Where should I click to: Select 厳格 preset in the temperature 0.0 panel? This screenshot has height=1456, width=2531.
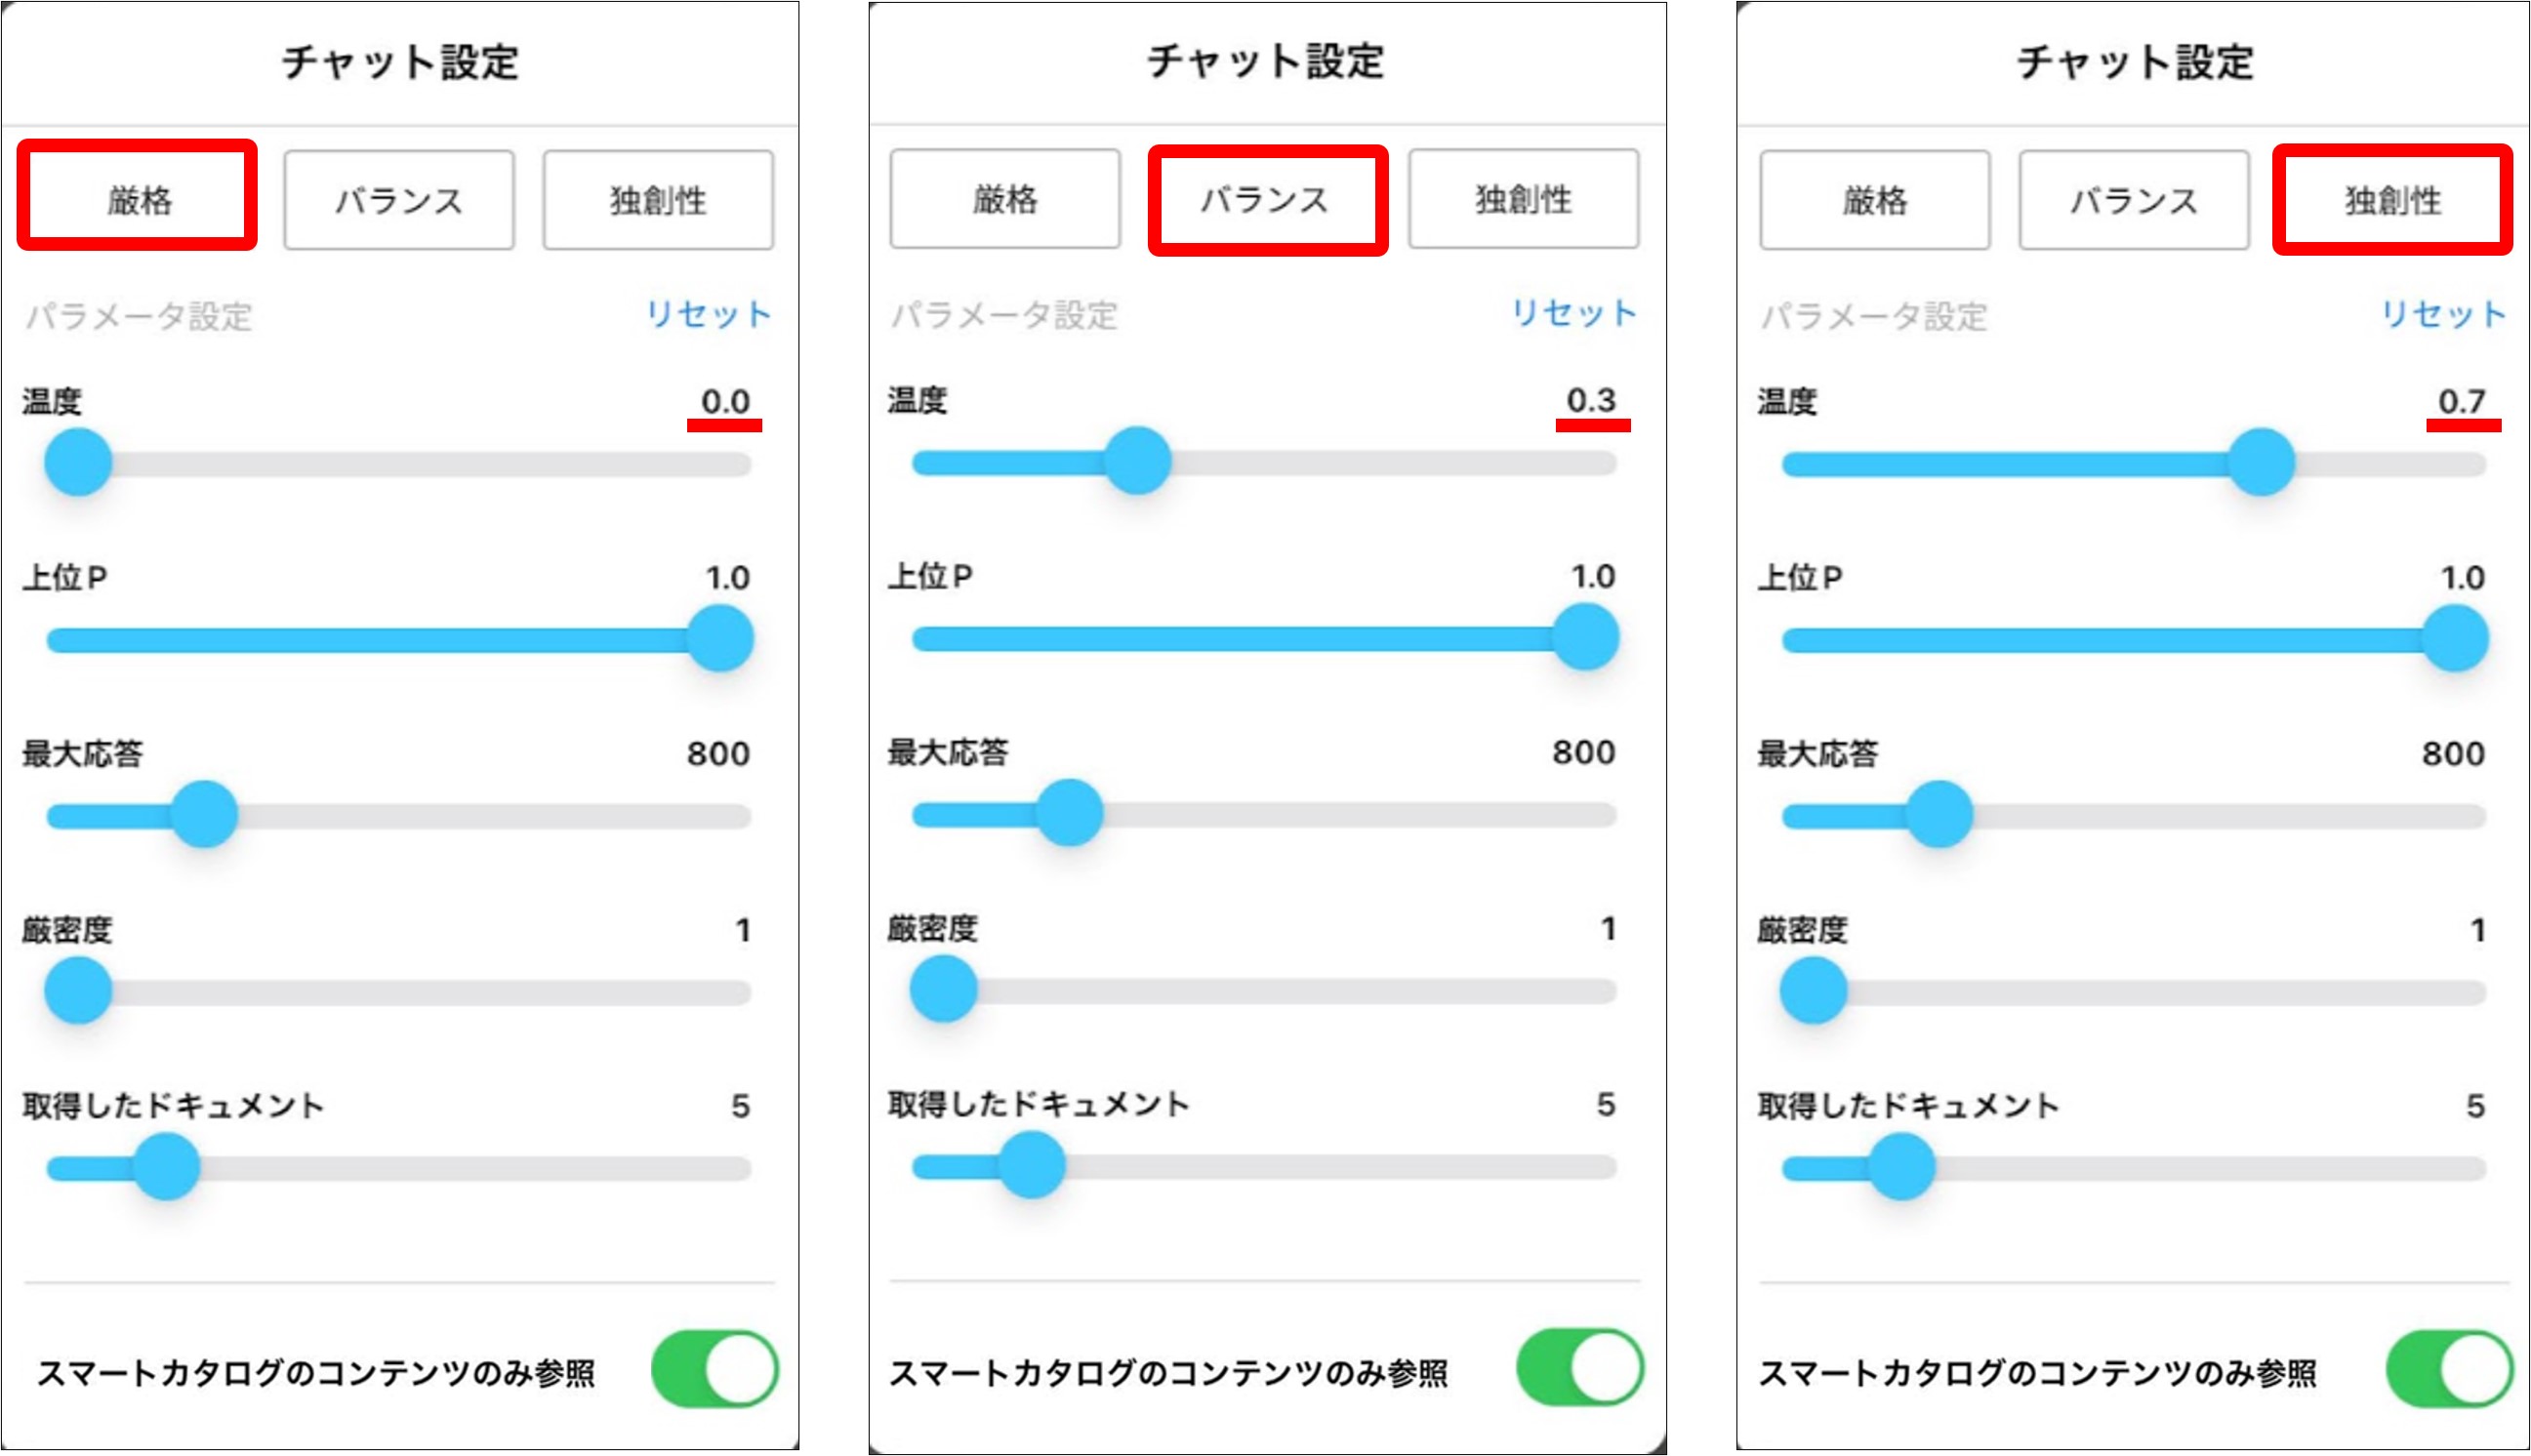pos(138,199)
